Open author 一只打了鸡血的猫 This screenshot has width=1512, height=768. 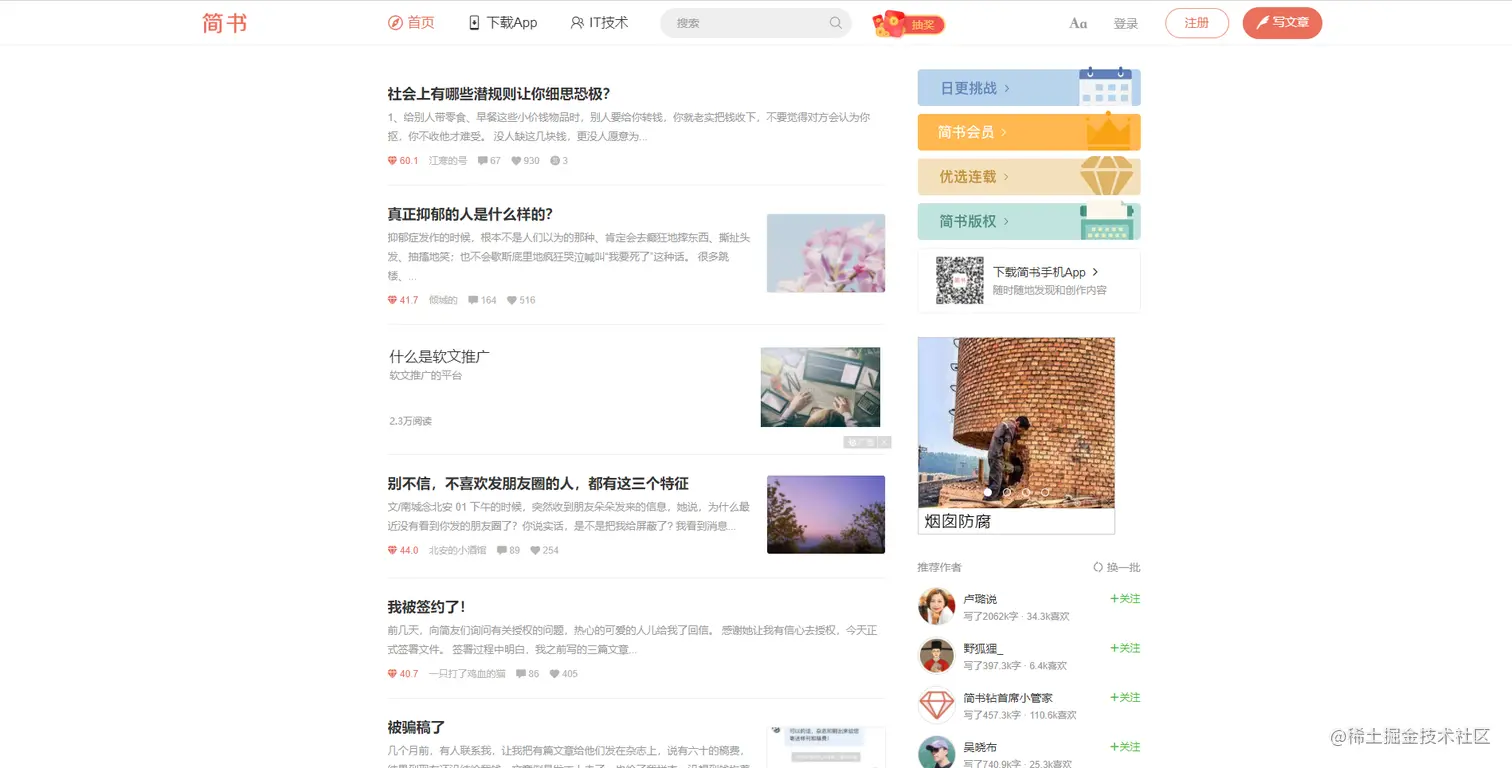tap(467, 674)
